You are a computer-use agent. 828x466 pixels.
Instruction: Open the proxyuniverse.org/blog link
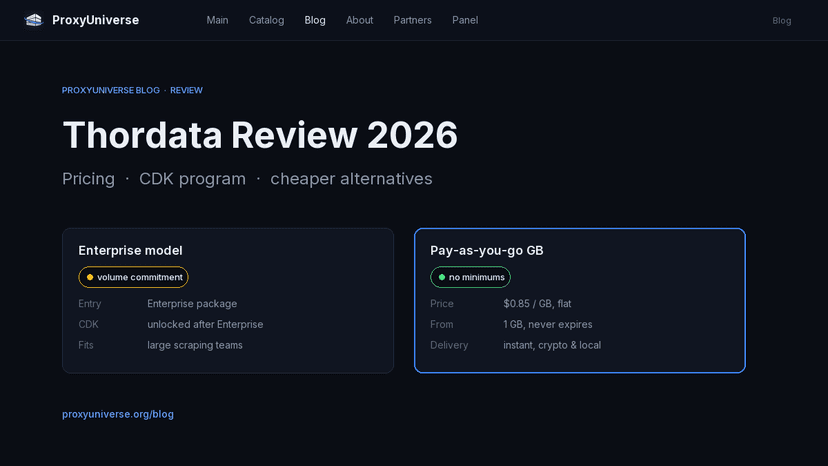(118, 414)
